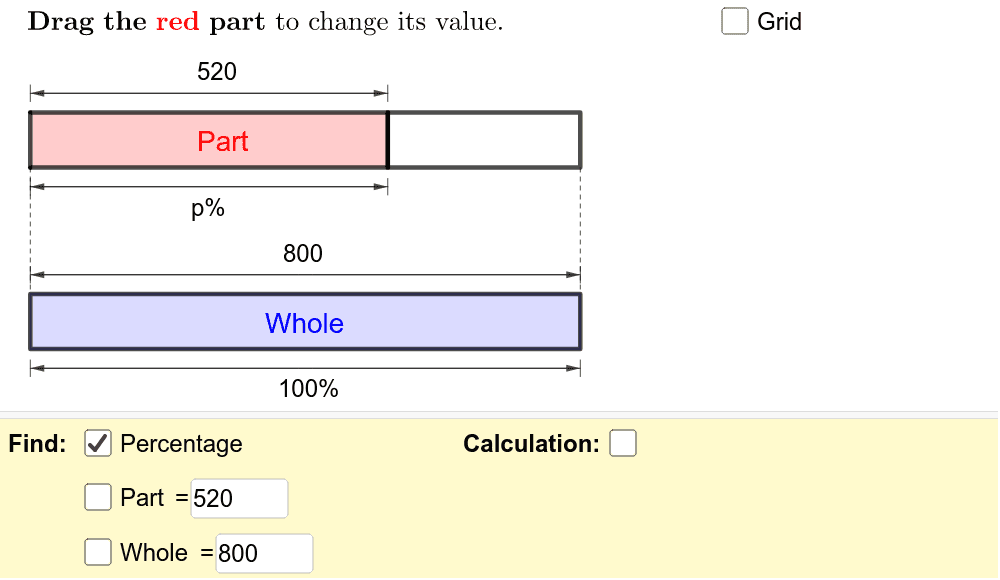Click the Part value input field
The width and height of the screenshot is (1000, 580).
coord(239,498)
